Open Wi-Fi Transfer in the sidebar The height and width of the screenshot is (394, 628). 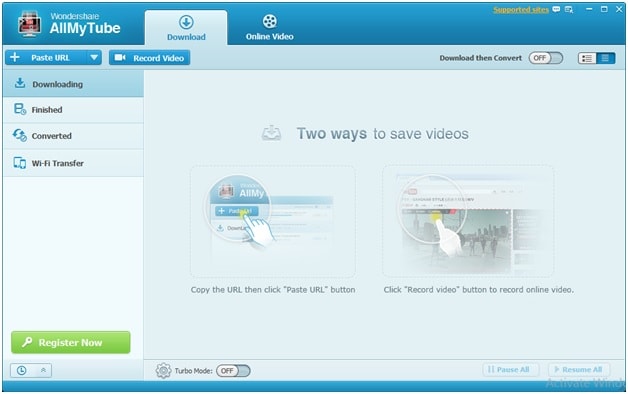[73, 163]
